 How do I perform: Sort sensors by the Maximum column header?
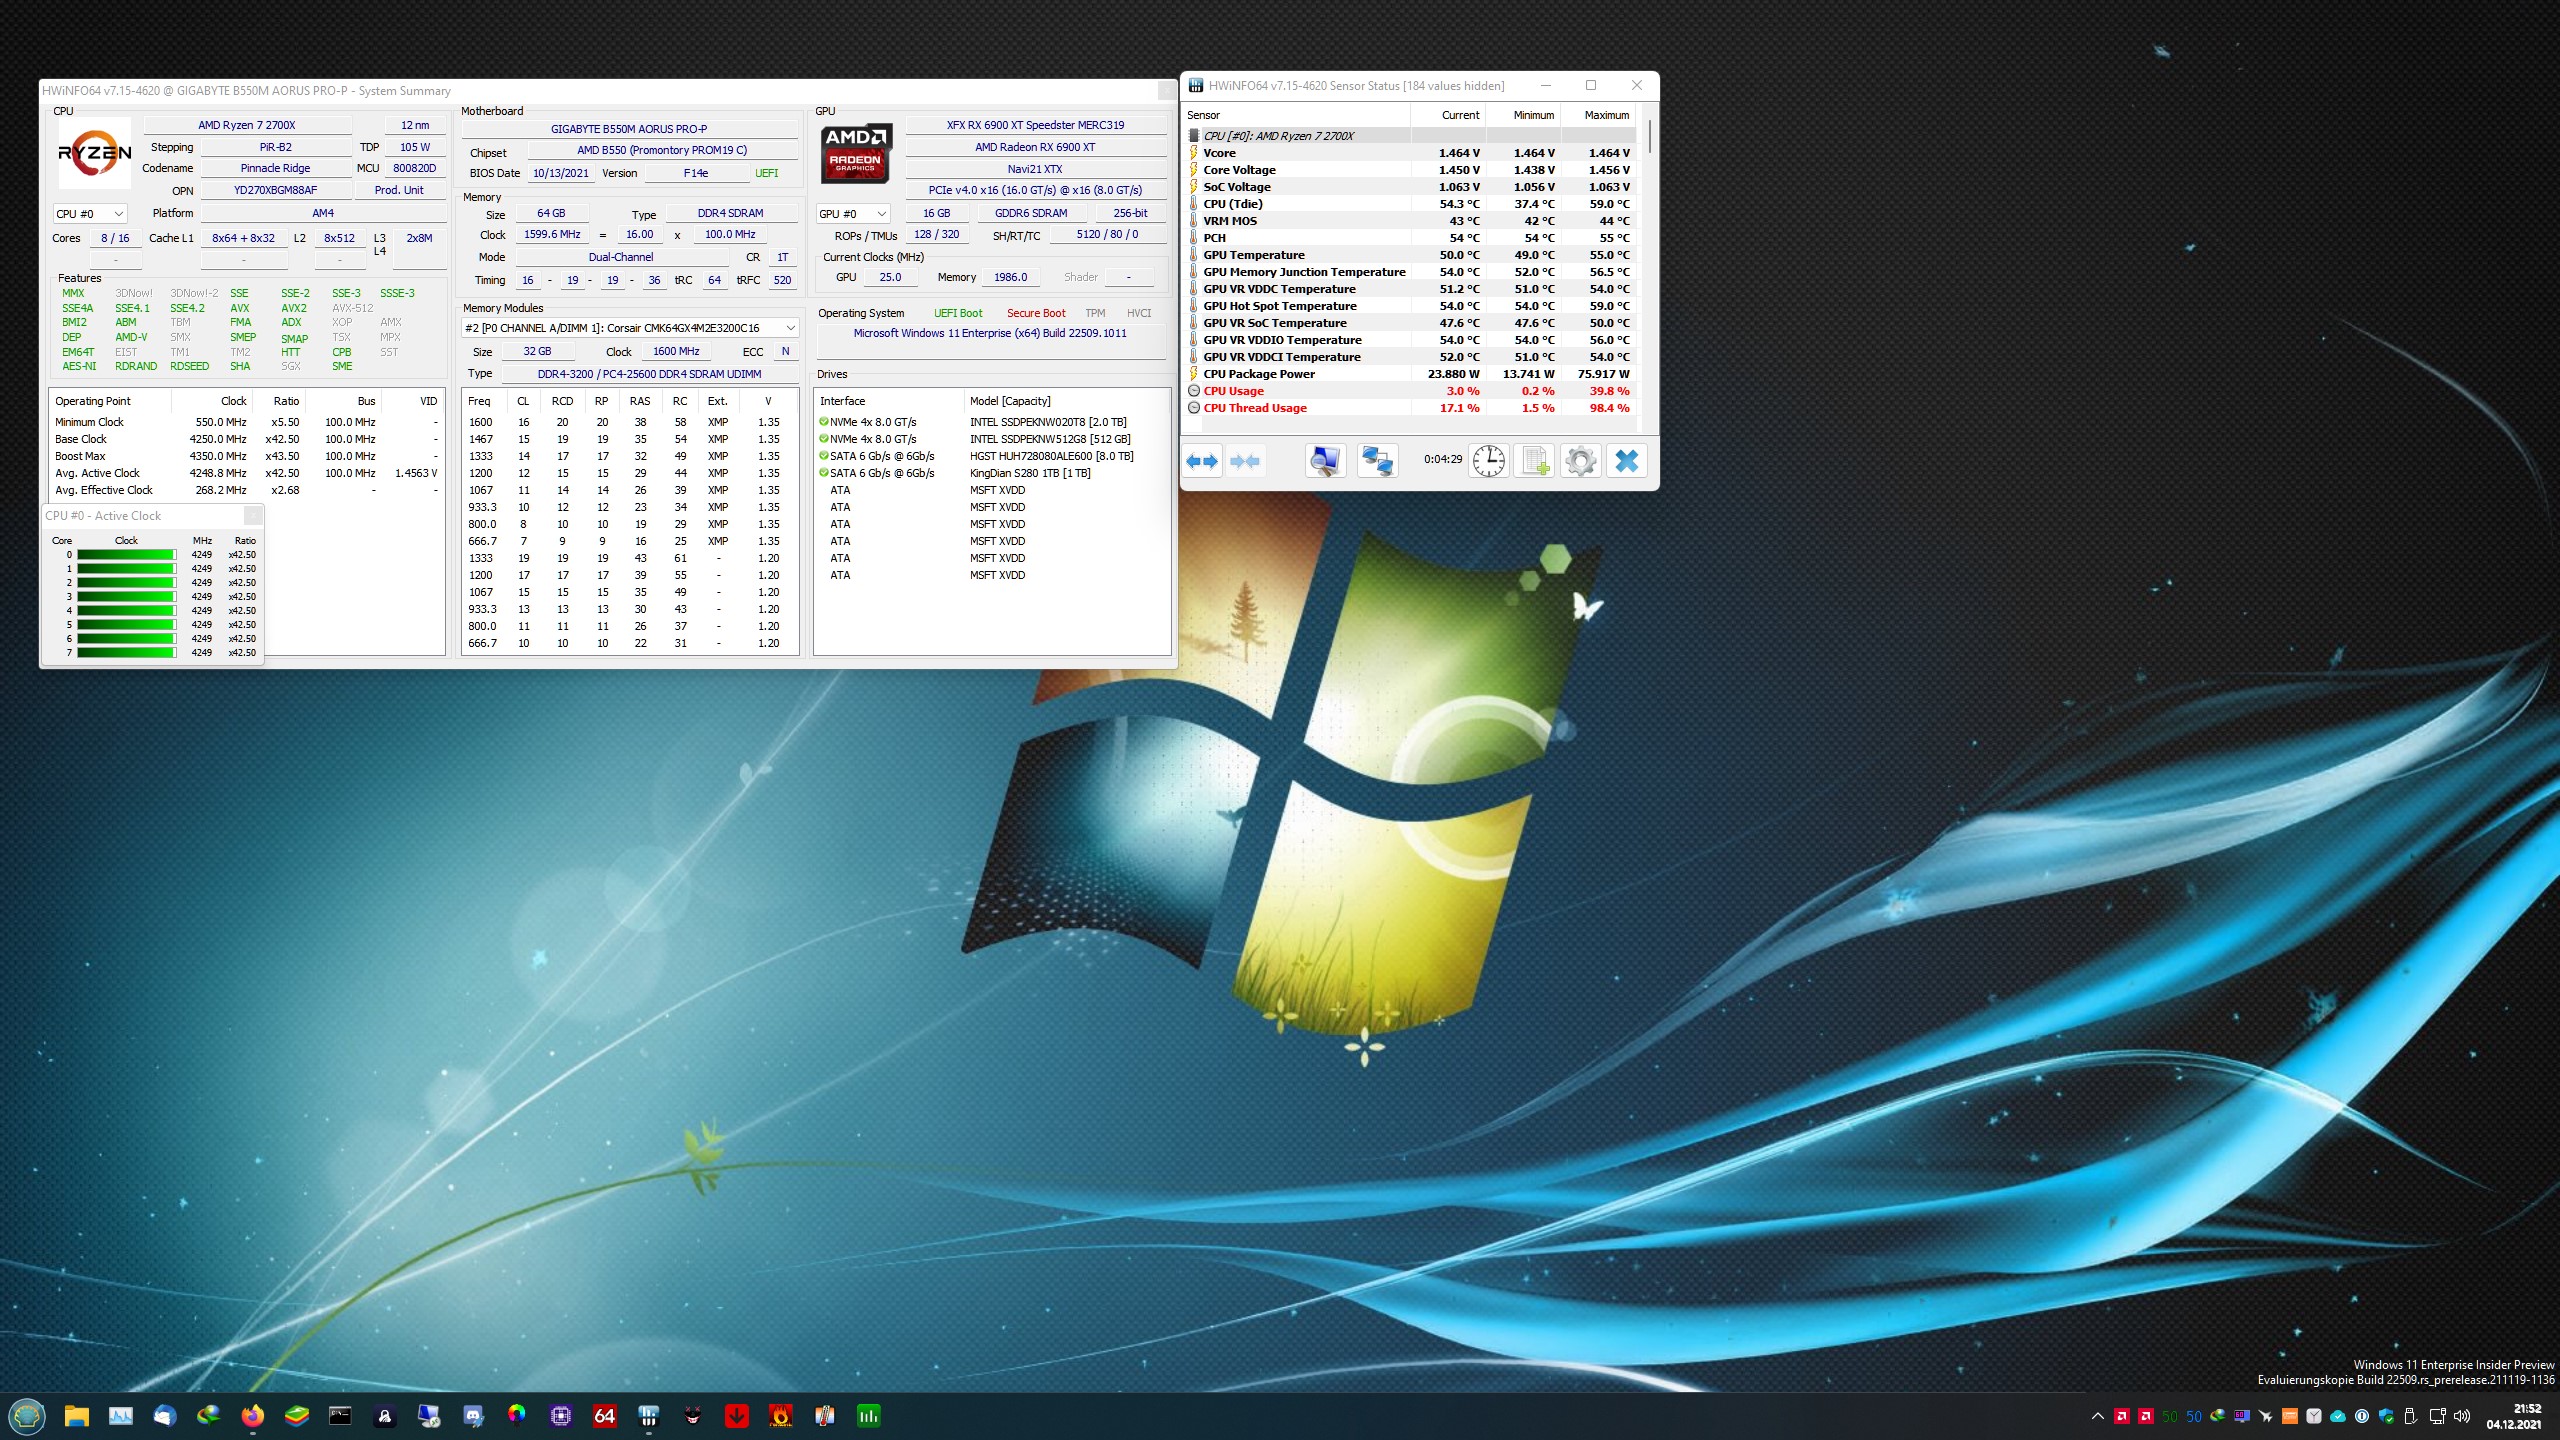click(1606, 114)
